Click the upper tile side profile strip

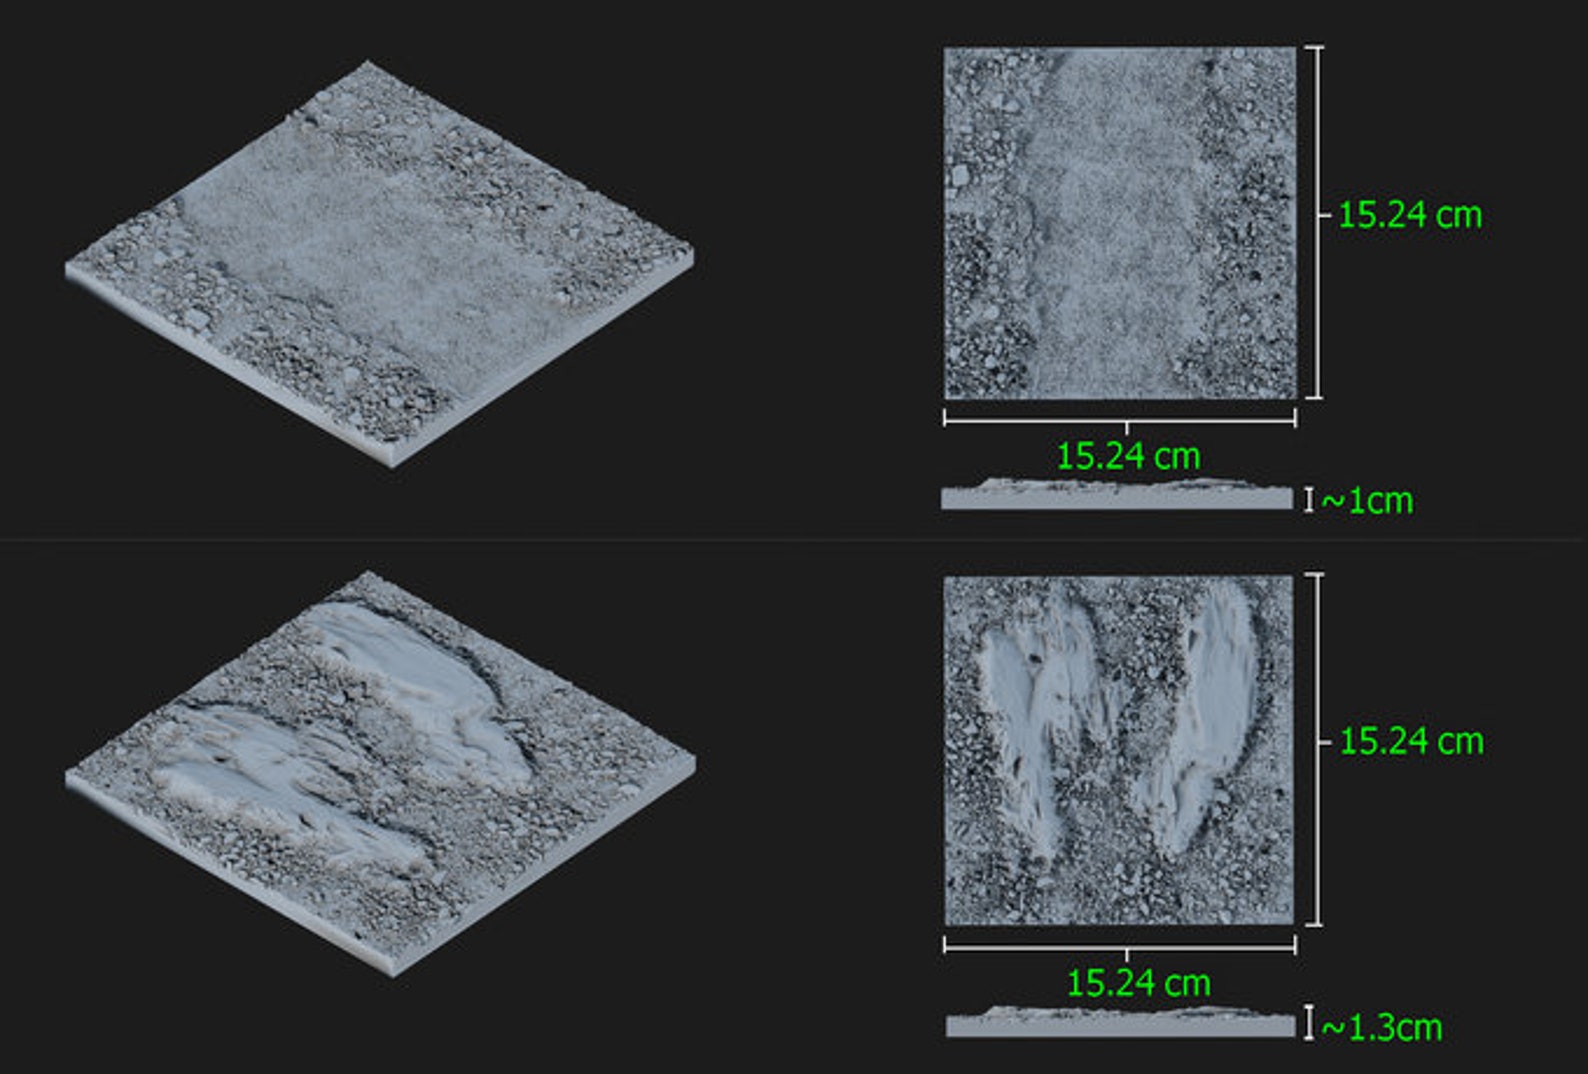coord(1117,495)
